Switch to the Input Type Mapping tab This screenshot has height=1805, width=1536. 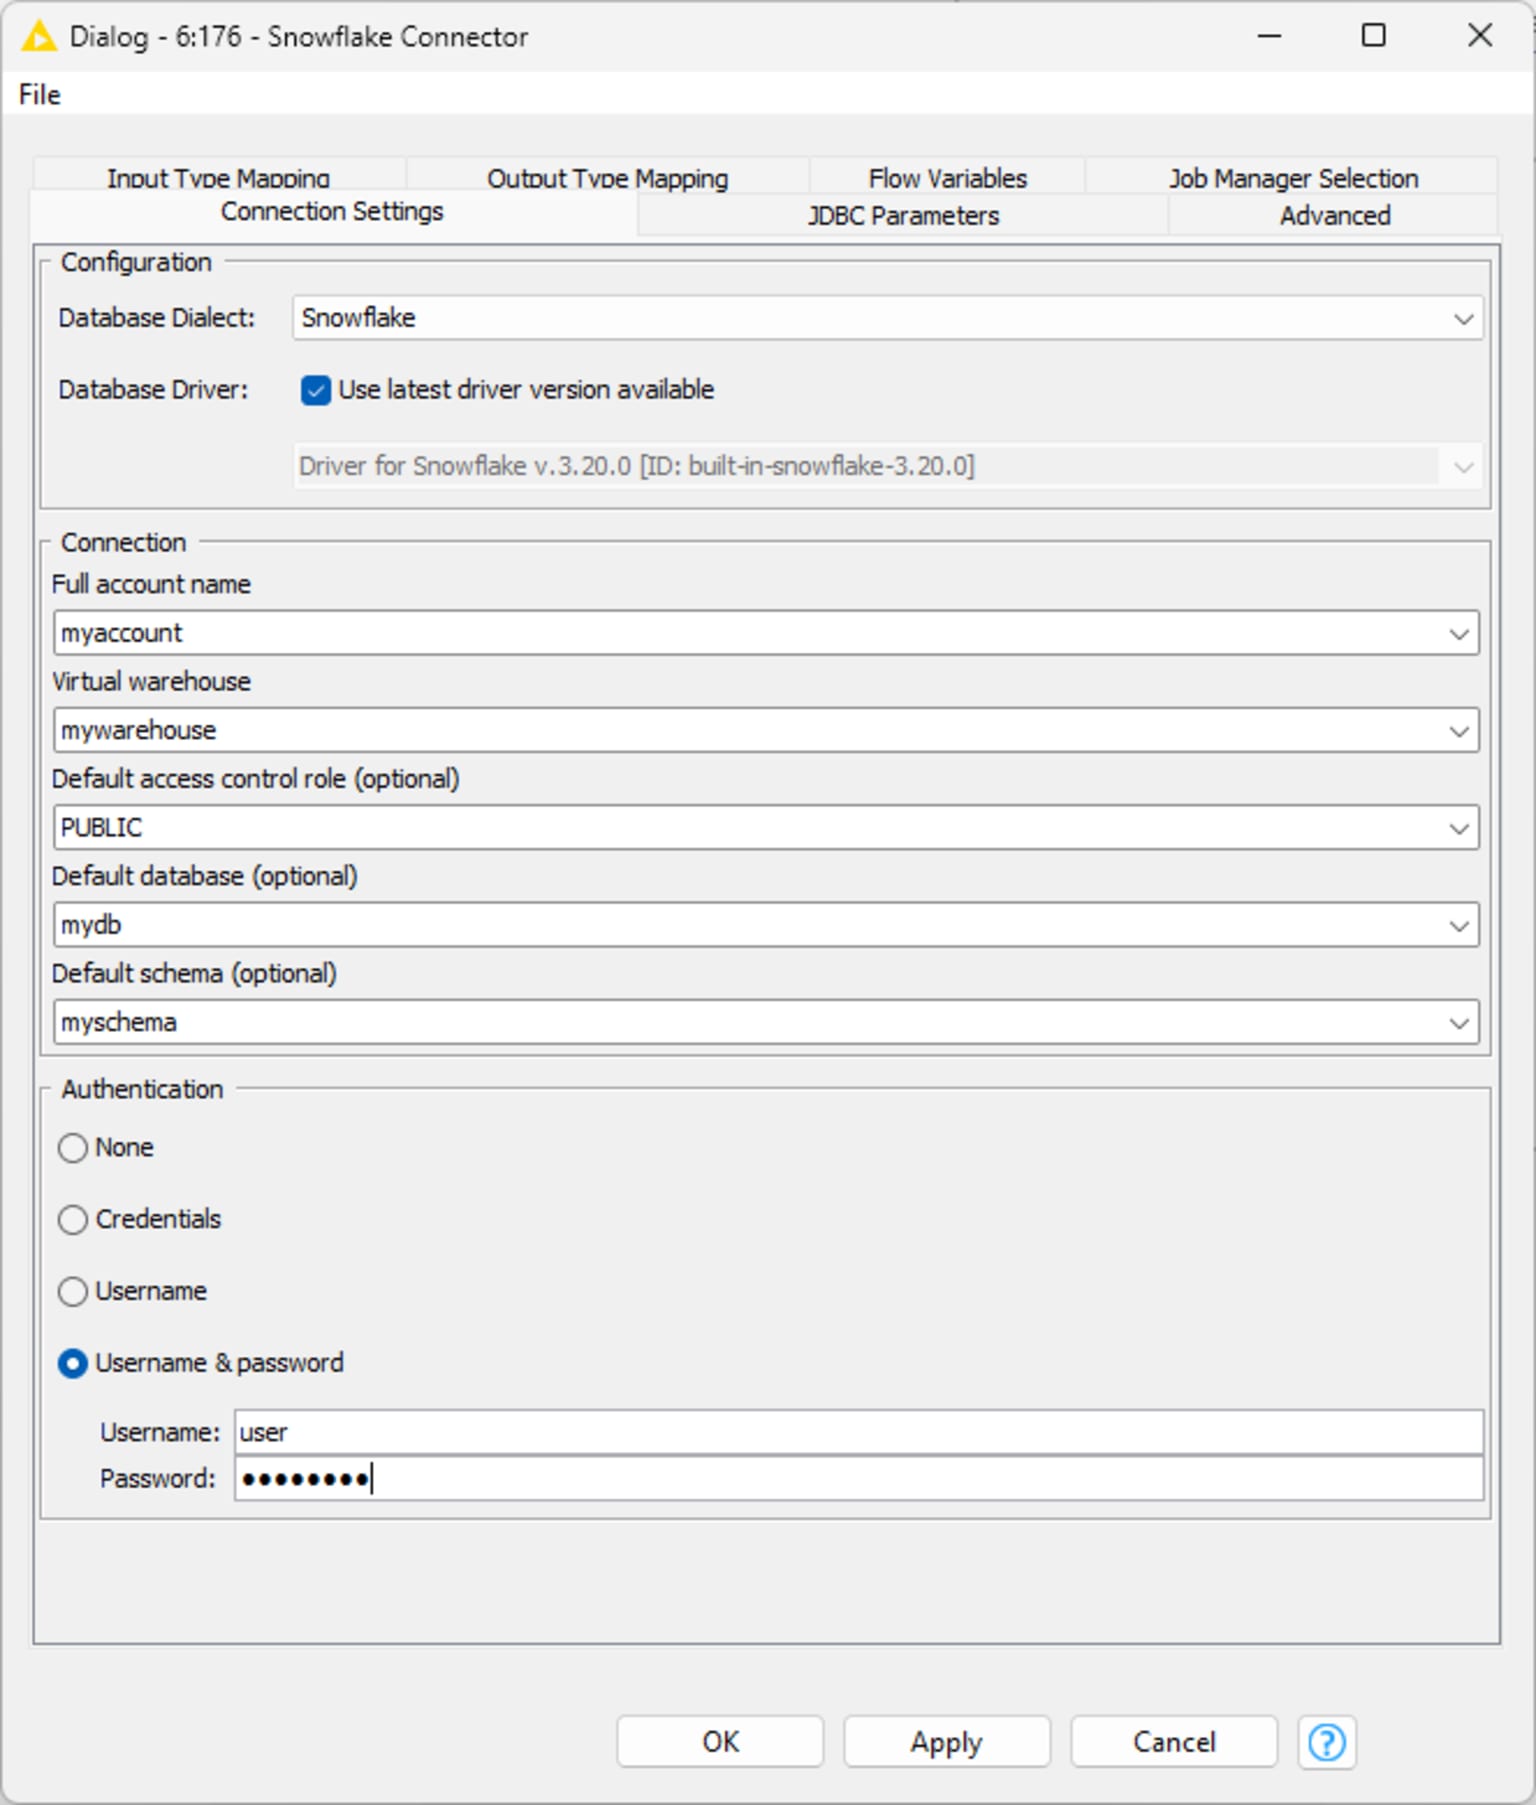click(219, 178)
